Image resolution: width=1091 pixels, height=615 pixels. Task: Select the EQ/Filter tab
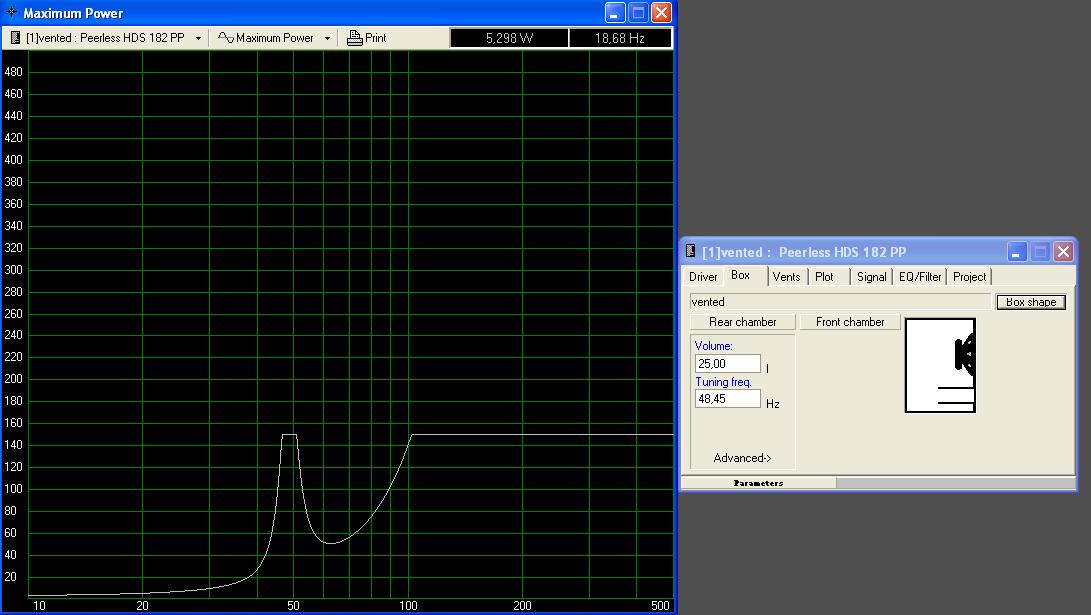click(920, 277)
